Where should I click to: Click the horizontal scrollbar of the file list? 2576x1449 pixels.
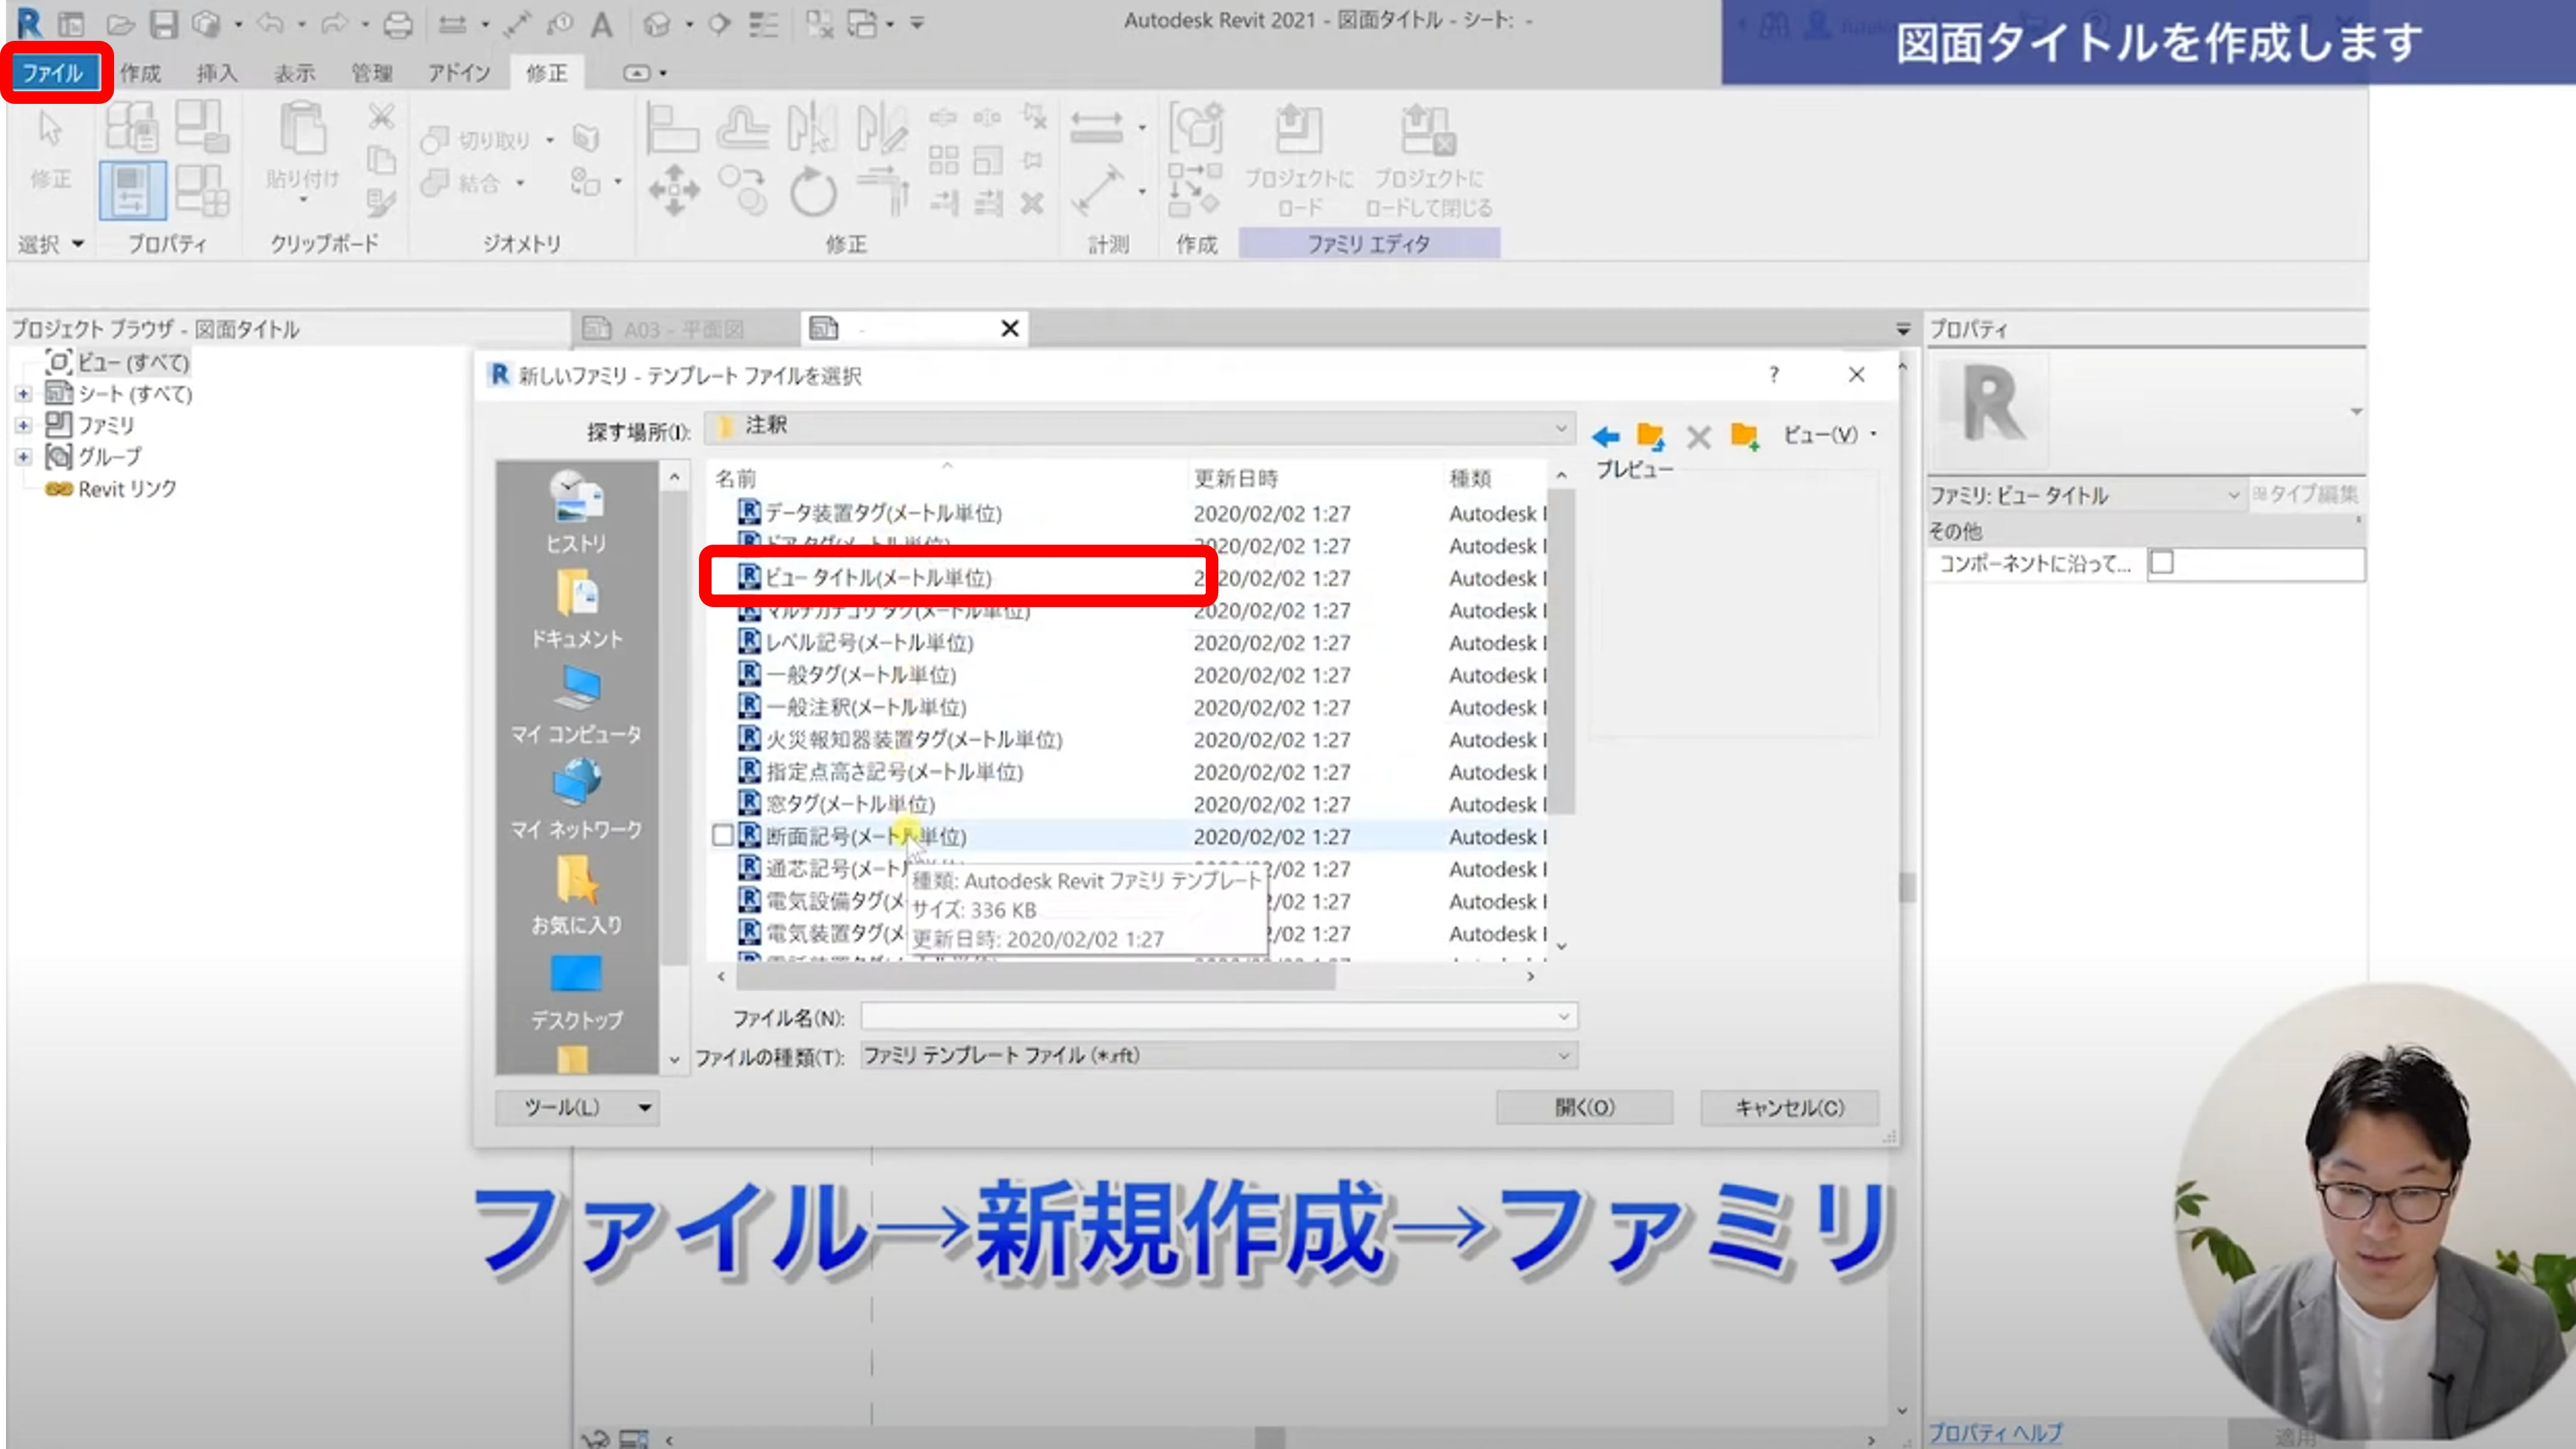point(1035,977)
